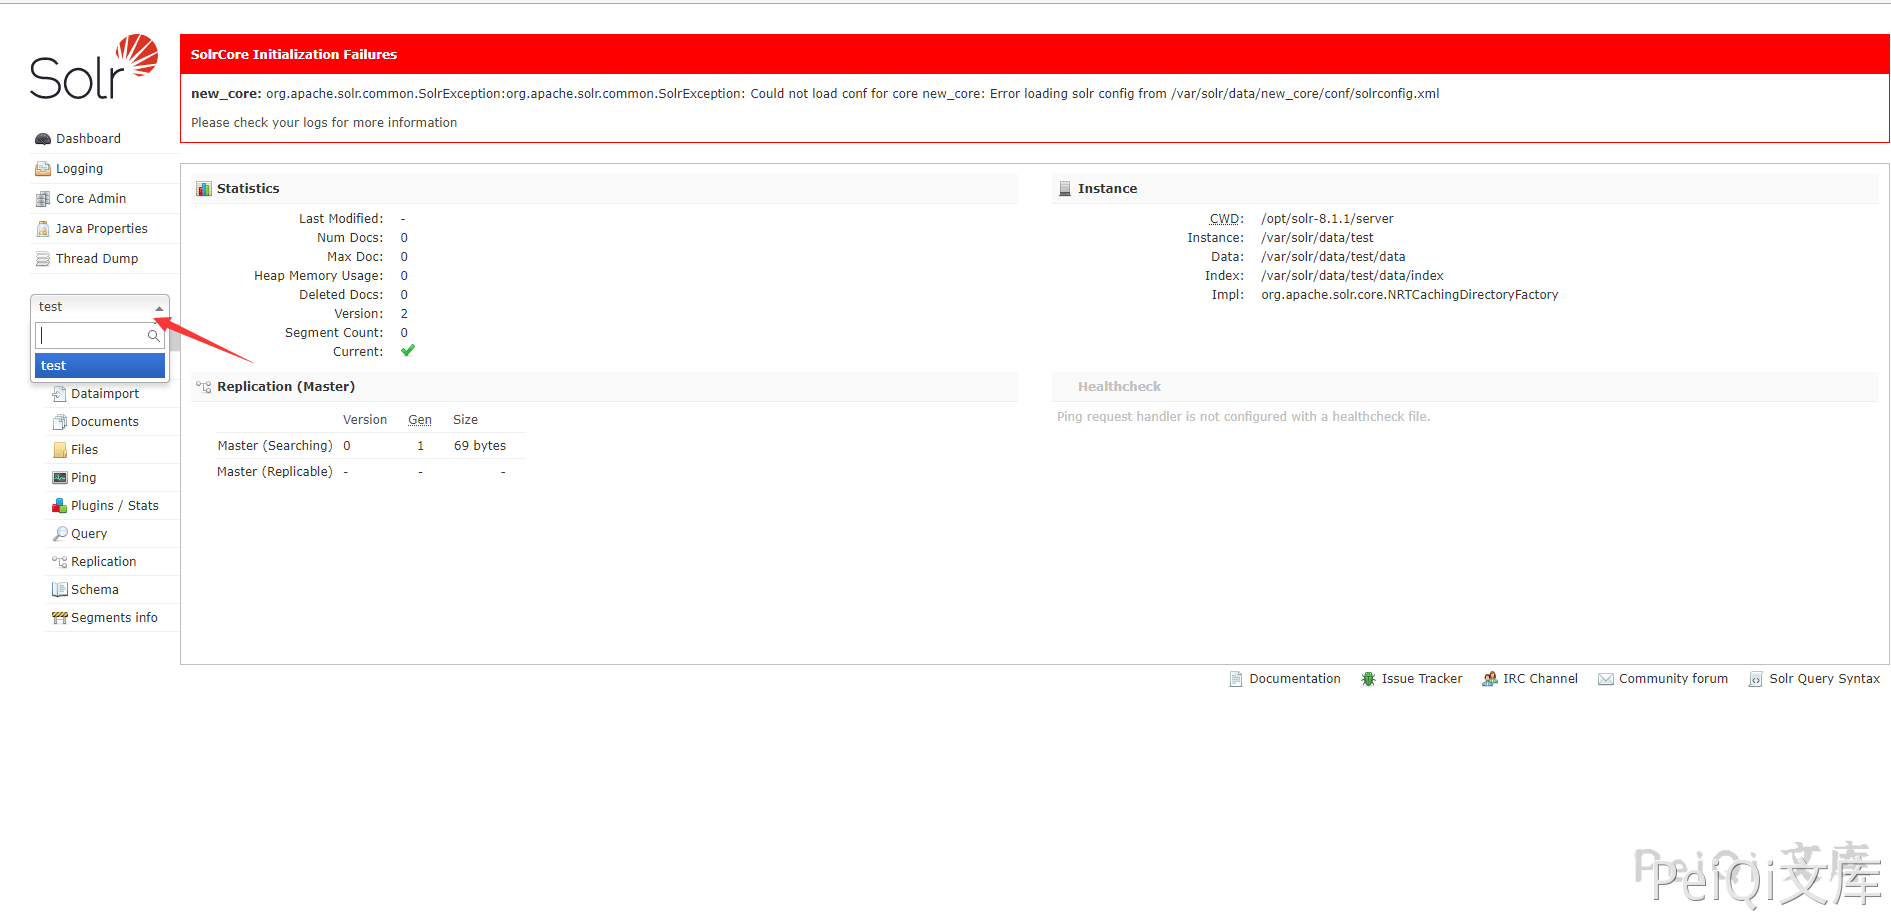Screen dimensions: 1891x920
Task: Open the Dashboard page
Action: click(88, 139)
